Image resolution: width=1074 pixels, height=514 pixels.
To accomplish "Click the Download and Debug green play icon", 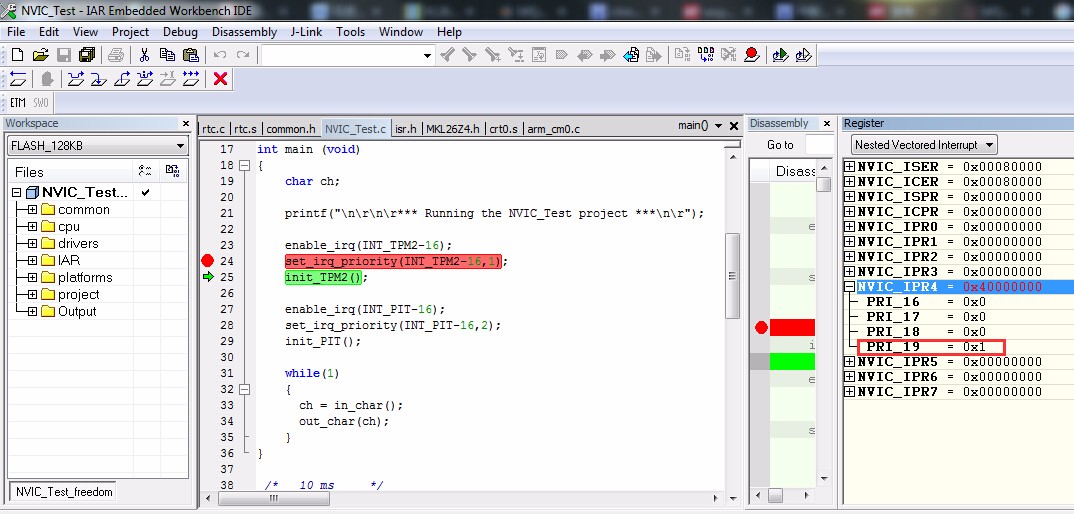I will point(780,55).
